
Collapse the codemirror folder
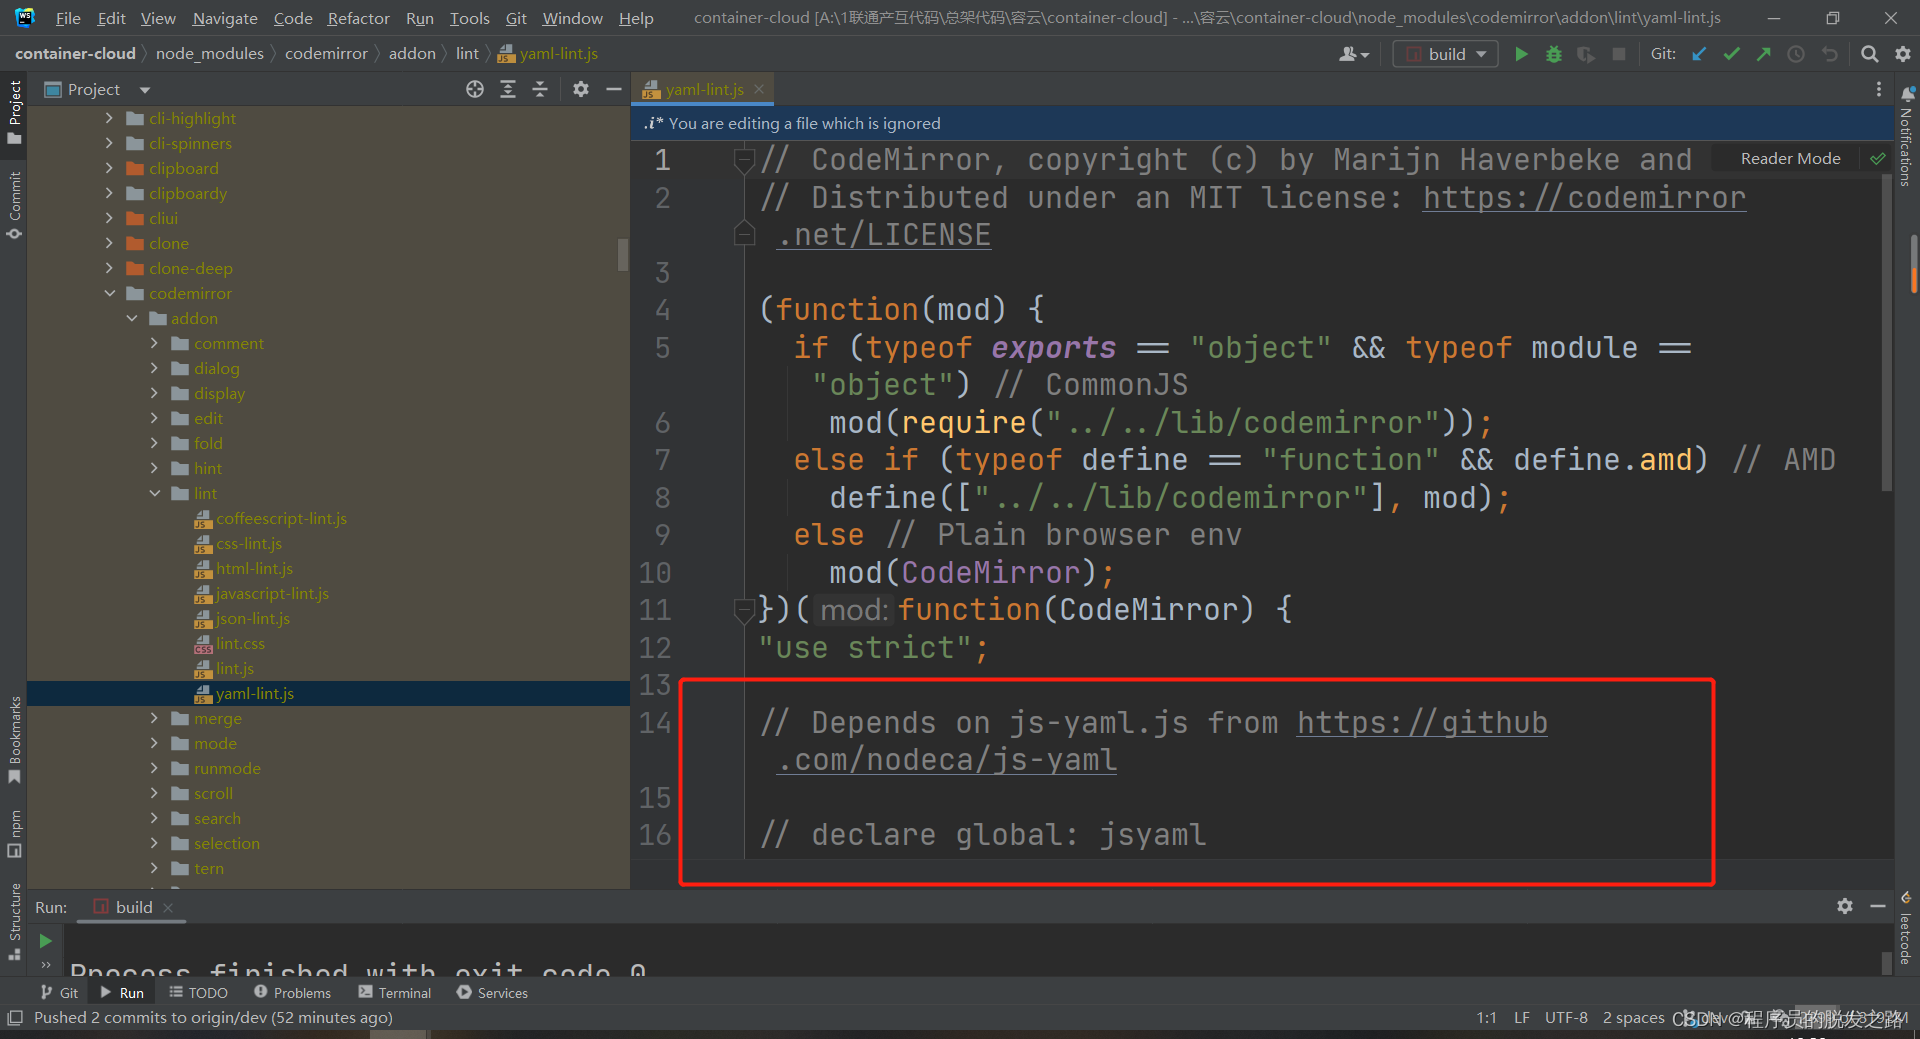click(x=109, y=293)
